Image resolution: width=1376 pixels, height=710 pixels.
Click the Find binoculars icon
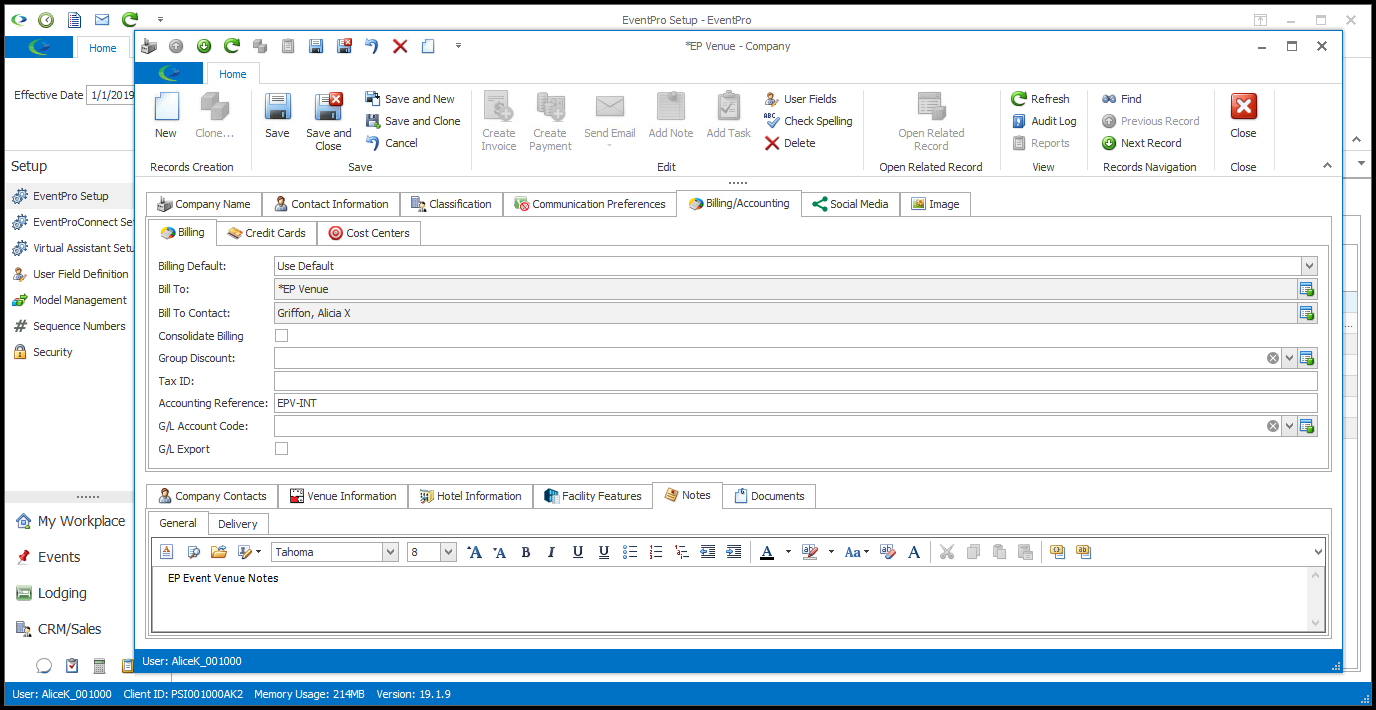coord(1109,99)
